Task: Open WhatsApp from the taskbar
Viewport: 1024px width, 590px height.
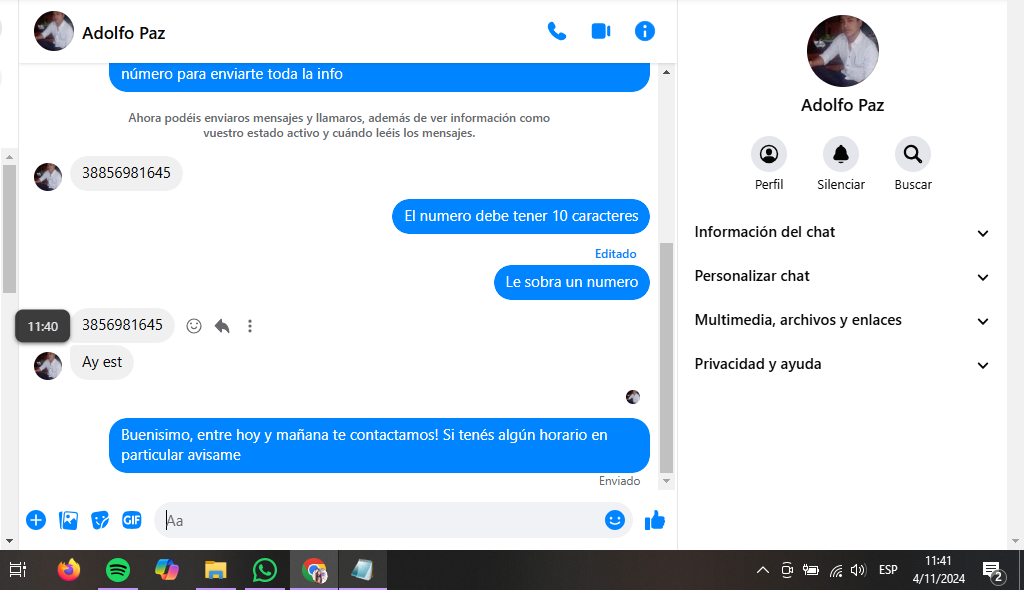Action: click(x=264, y=570)
